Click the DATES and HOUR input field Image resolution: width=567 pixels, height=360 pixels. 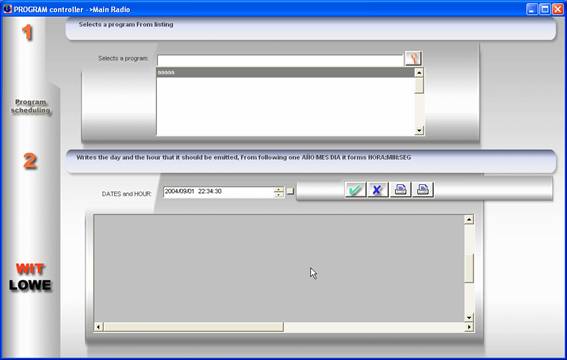click(219, 192)
